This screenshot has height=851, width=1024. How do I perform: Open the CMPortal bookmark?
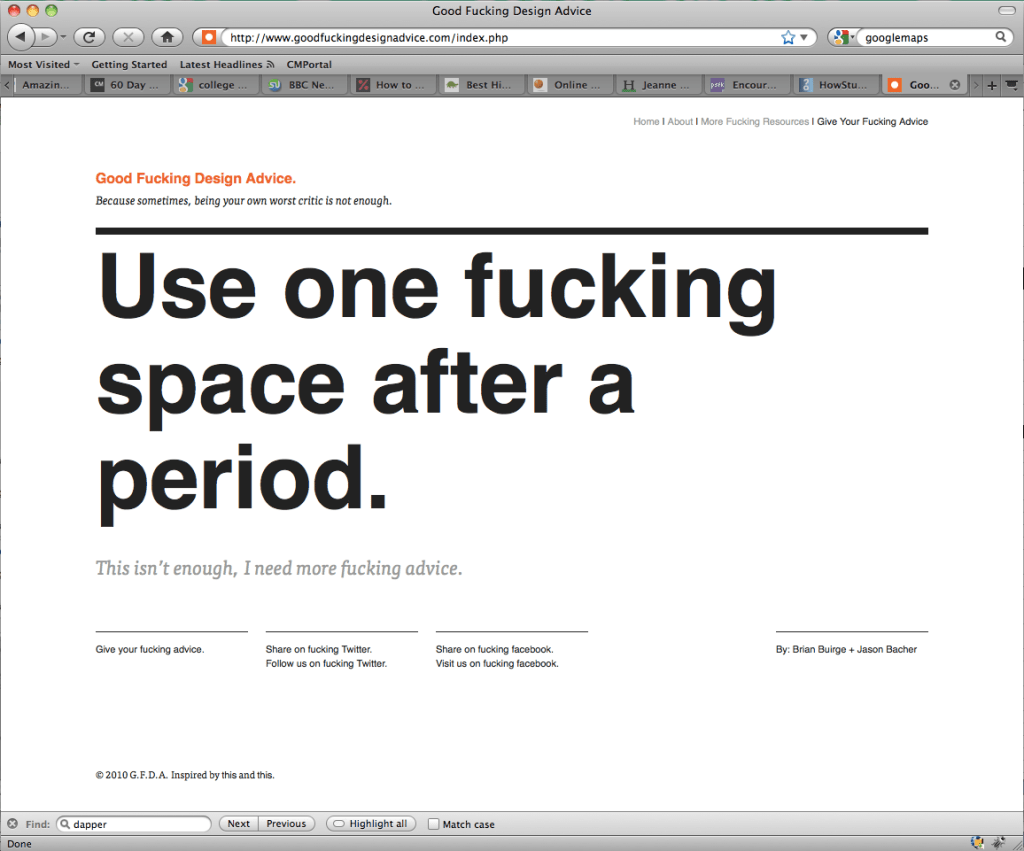point(309,64)
